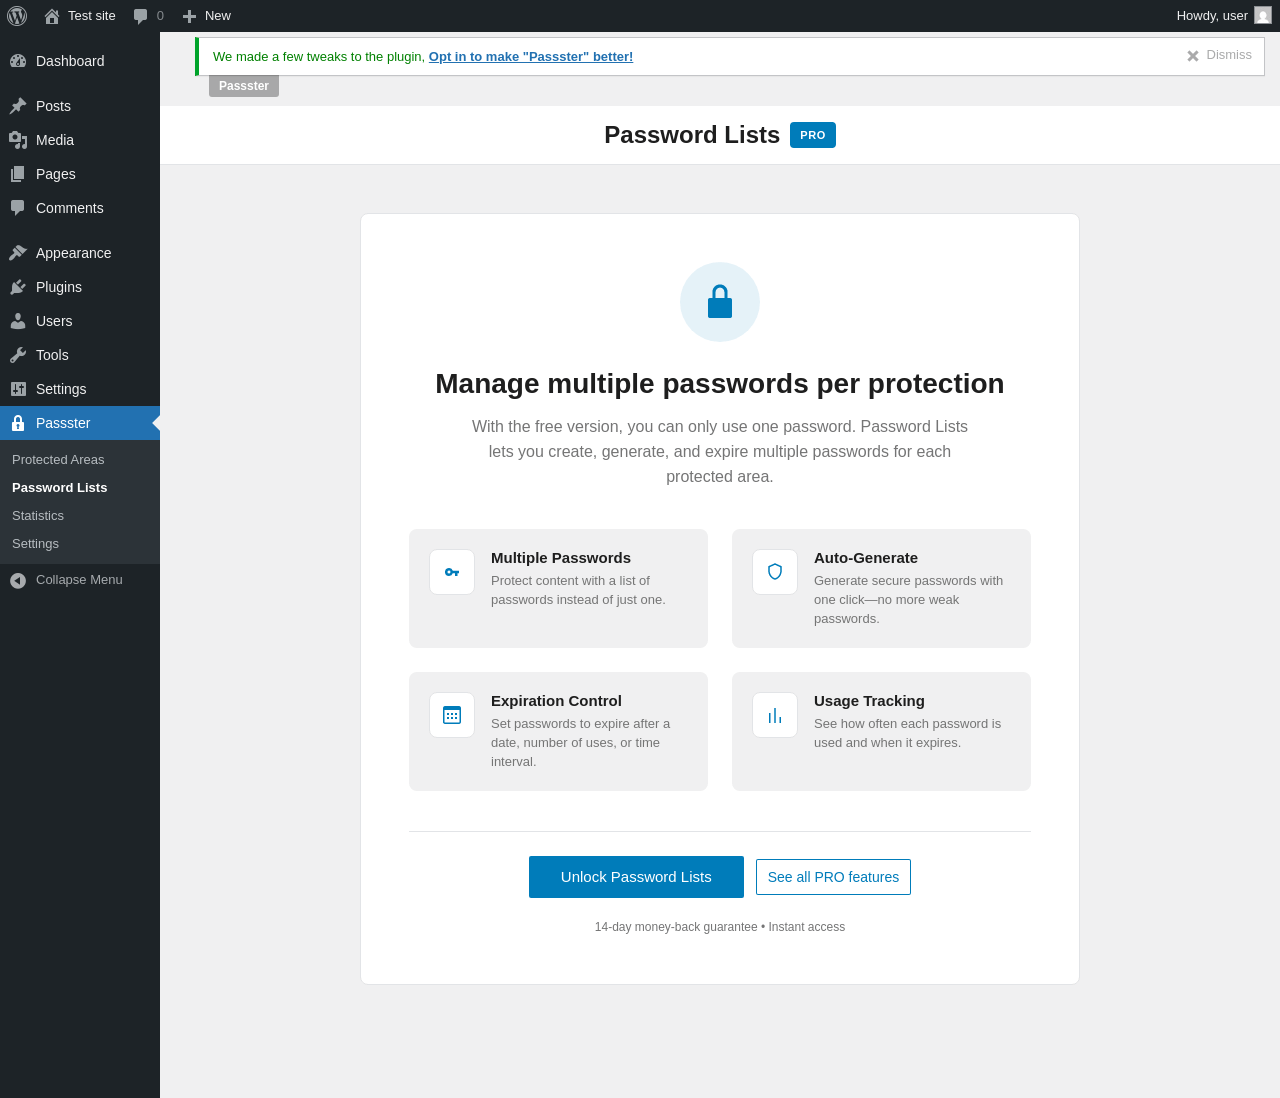Open Protected Areas in the Passster submenu
This screenshot has height=1098, width=1280.
click(x=58, y=460)
